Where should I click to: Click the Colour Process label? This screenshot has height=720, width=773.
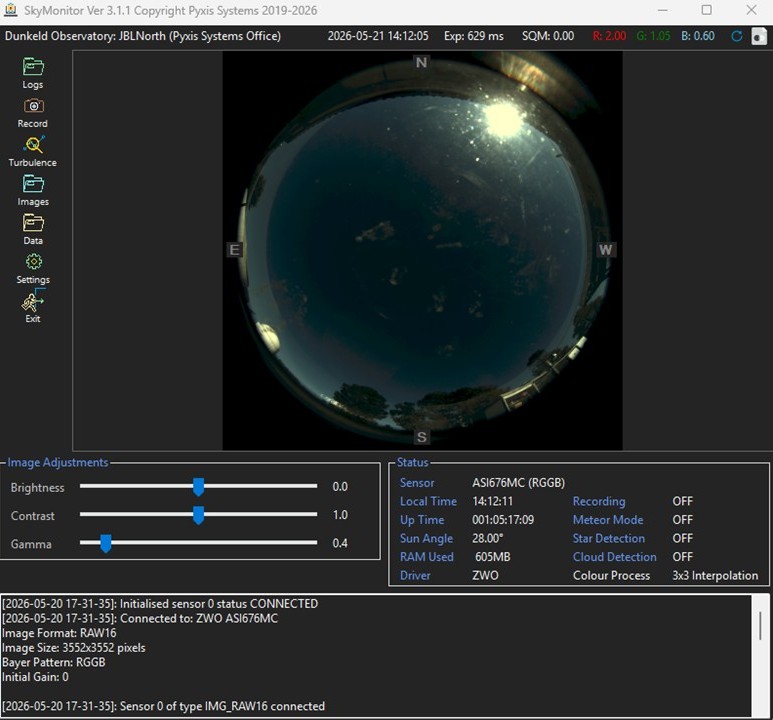[611, 576]
